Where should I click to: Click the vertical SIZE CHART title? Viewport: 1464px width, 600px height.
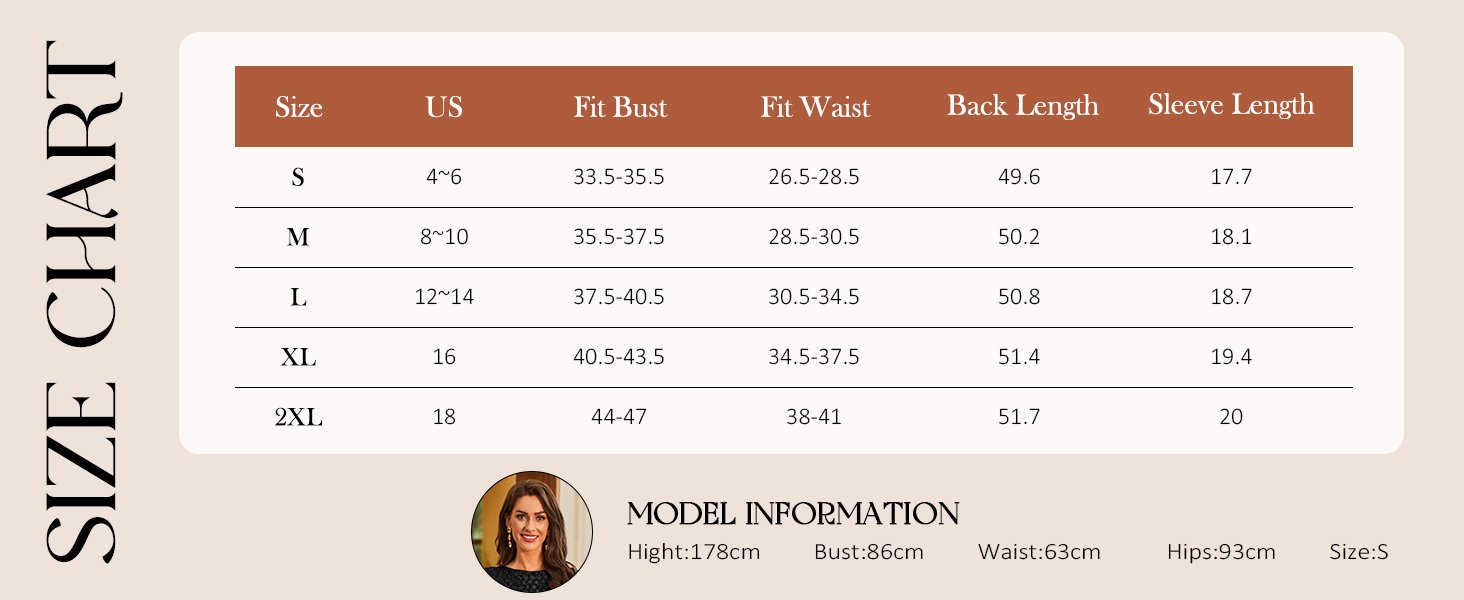pos(80,300)
